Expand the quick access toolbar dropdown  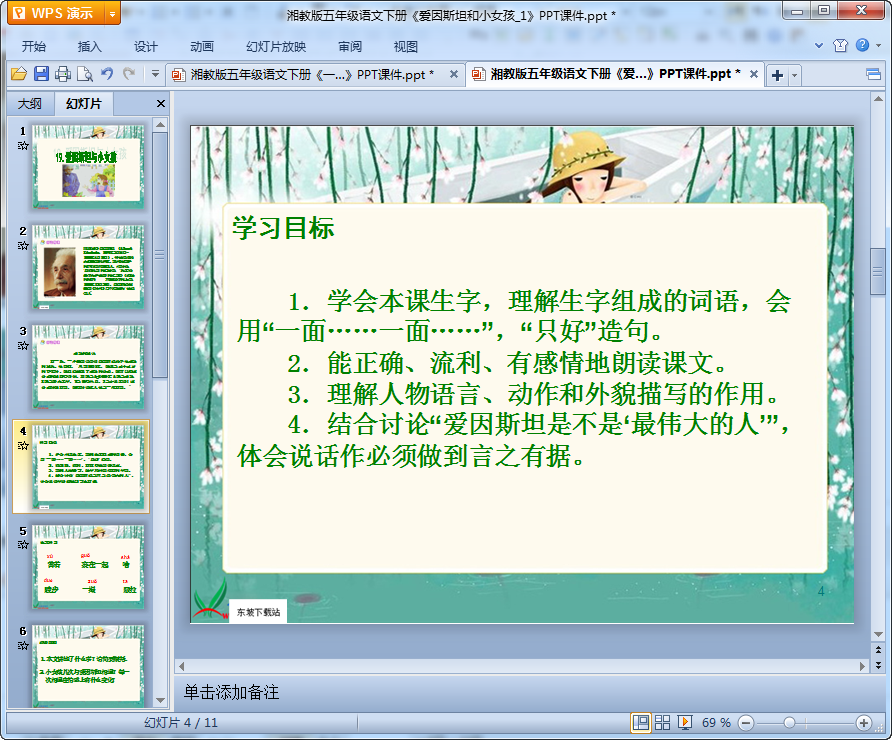[155, 74]
